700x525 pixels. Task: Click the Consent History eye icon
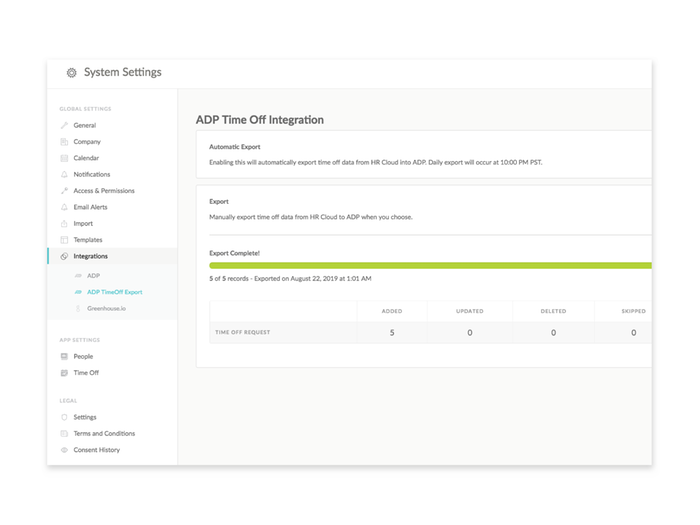(64, 450)
